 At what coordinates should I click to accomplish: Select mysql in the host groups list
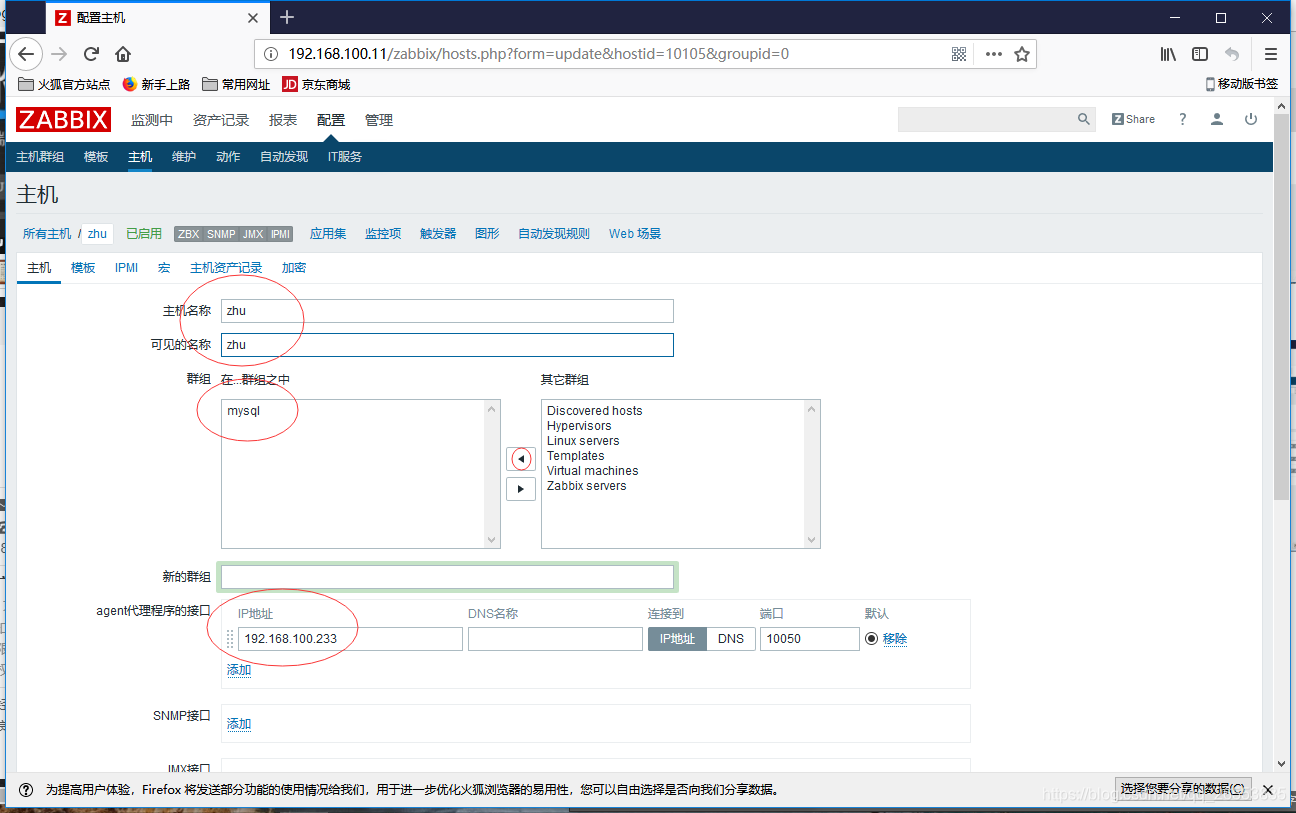243,411
